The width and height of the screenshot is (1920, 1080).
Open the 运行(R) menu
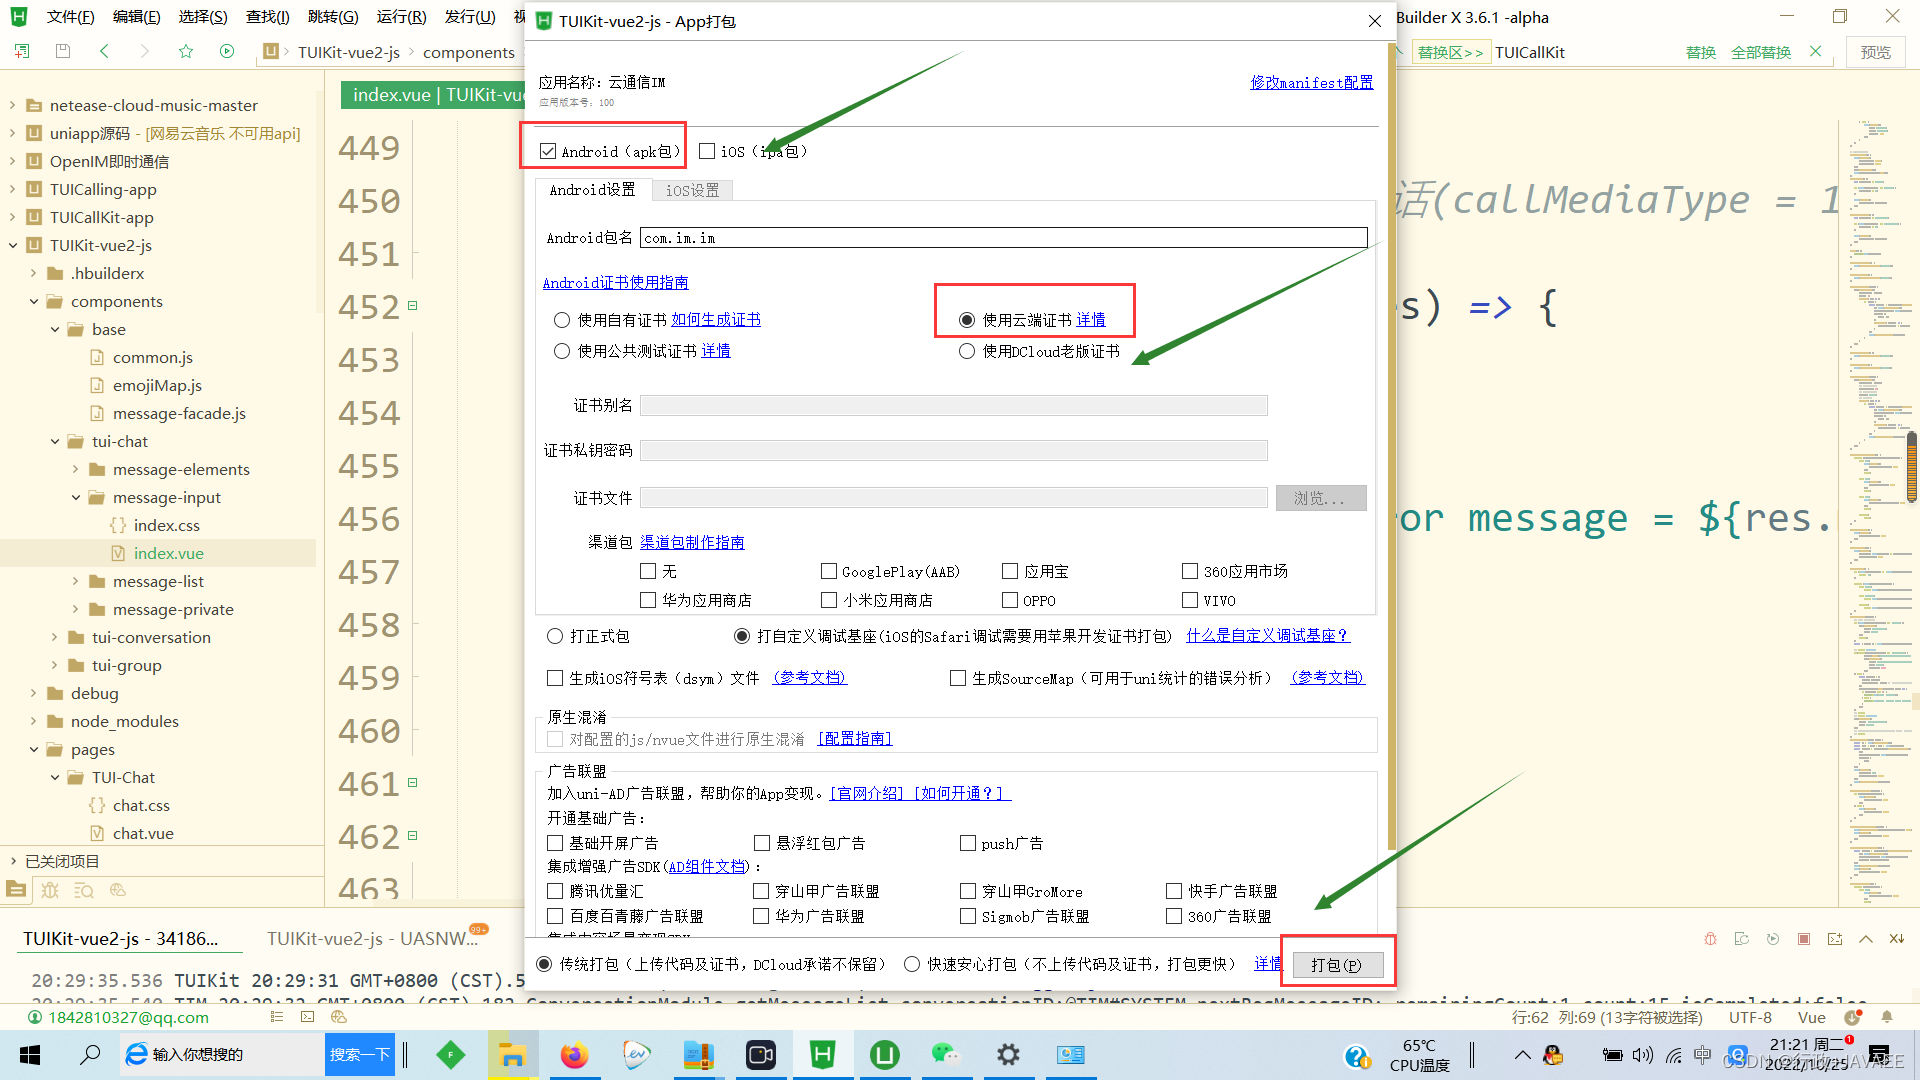(x=401, y=17)
